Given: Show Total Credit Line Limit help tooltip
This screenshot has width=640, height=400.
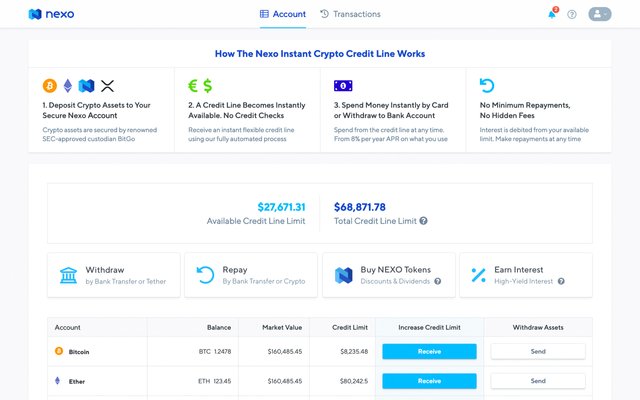Looking at the screenshot, I should point(424,221).
